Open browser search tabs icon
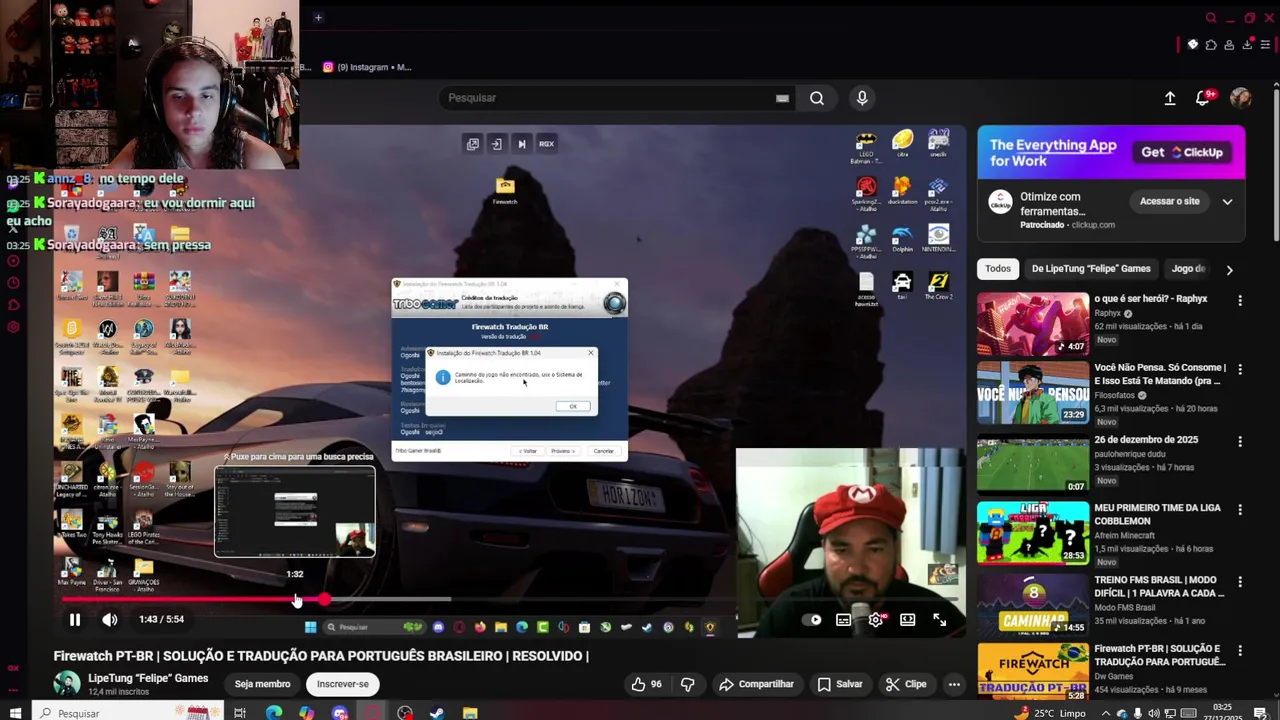Screen dimensions: 1280x720 coord(1210,18)
